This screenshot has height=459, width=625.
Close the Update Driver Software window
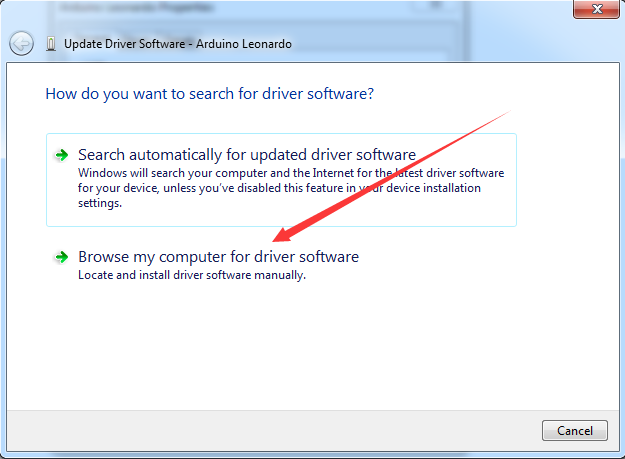(x=596, y=9)
